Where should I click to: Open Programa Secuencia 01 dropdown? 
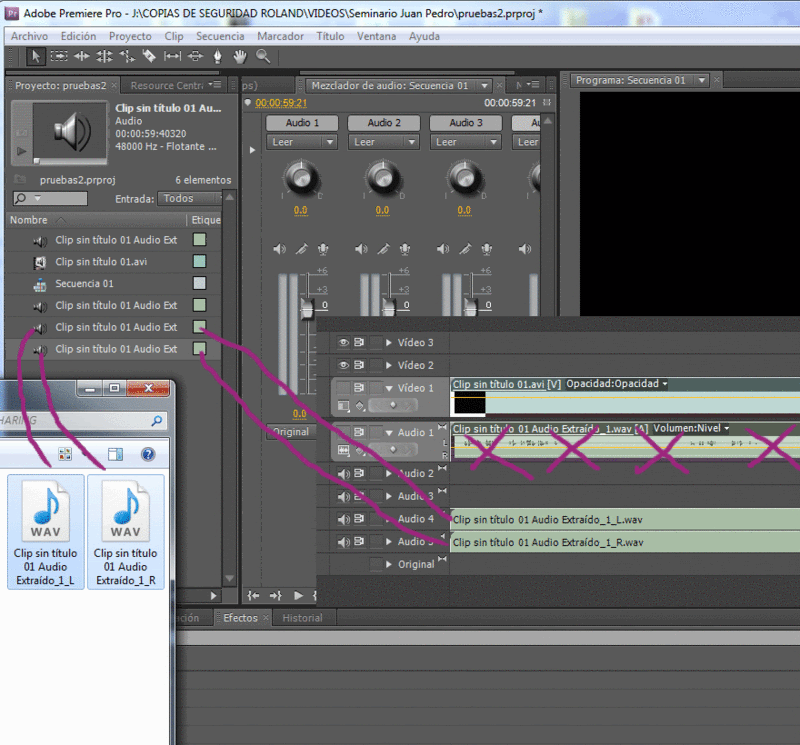point(702,80)
